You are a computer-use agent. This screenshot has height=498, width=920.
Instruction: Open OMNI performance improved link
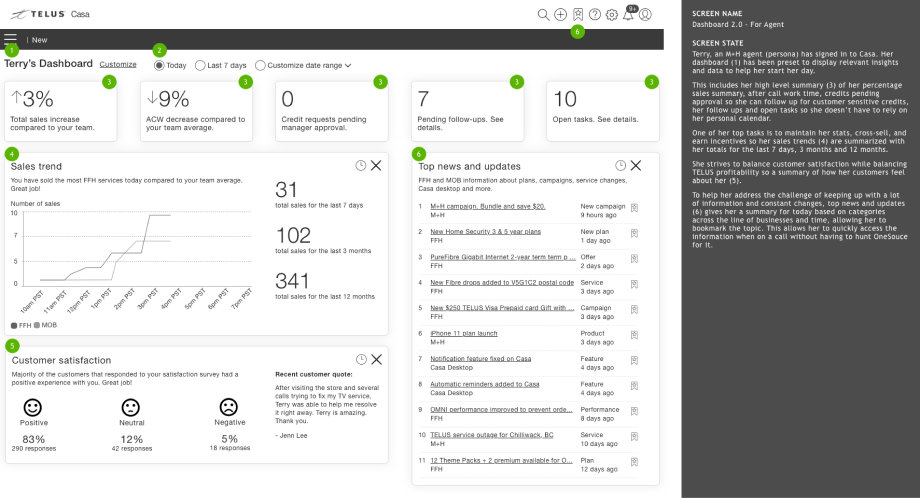(501, 409)
